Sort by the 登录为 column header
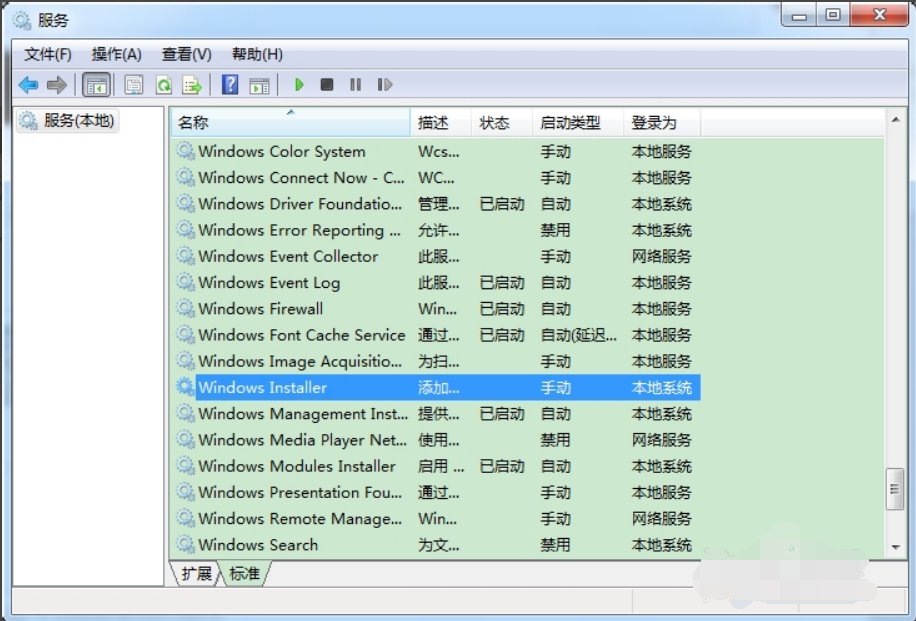 [x=661, y=122]
